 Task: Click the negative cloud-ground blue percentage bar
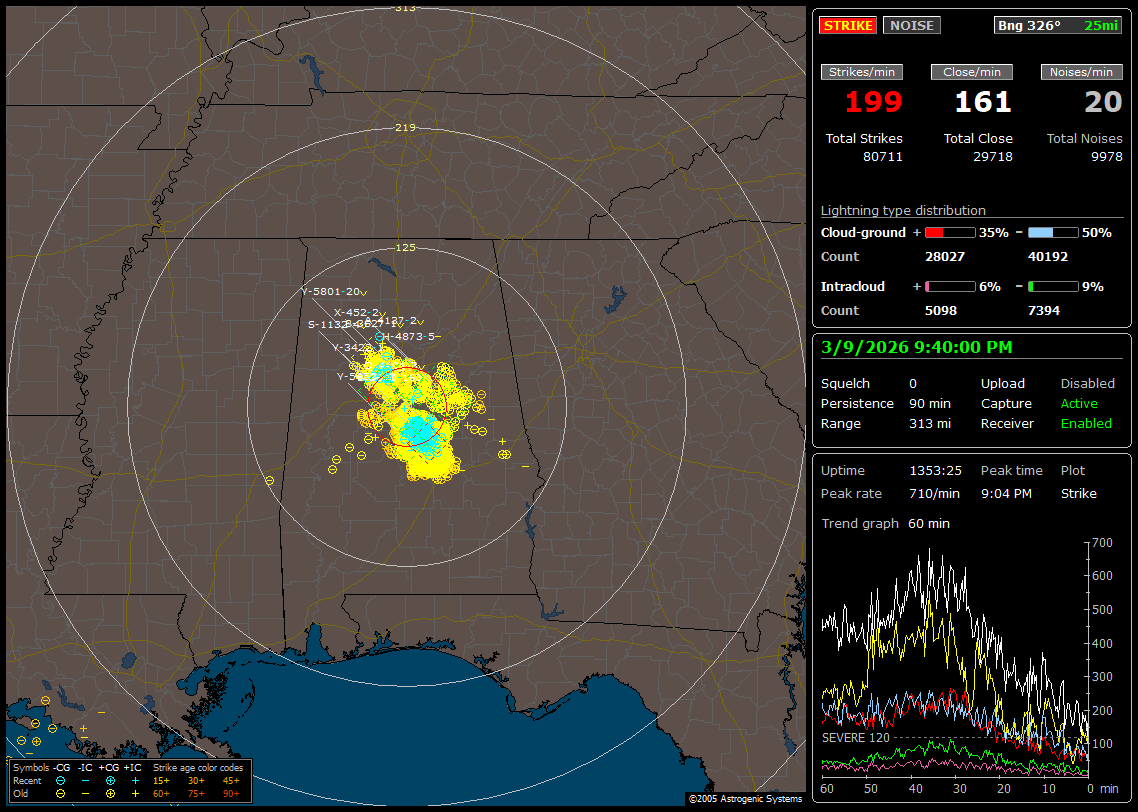1053,233
